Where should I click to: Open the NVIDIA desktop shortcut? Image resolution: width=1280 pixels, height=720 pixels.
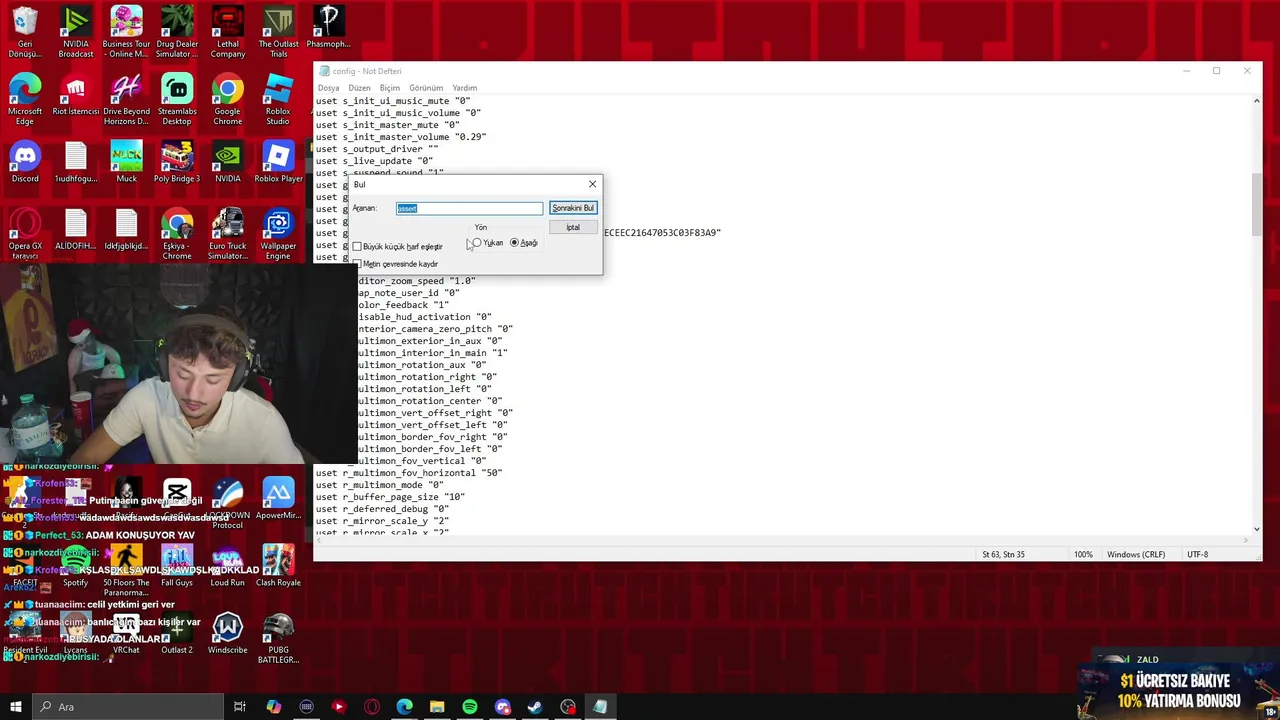(228, 162)
